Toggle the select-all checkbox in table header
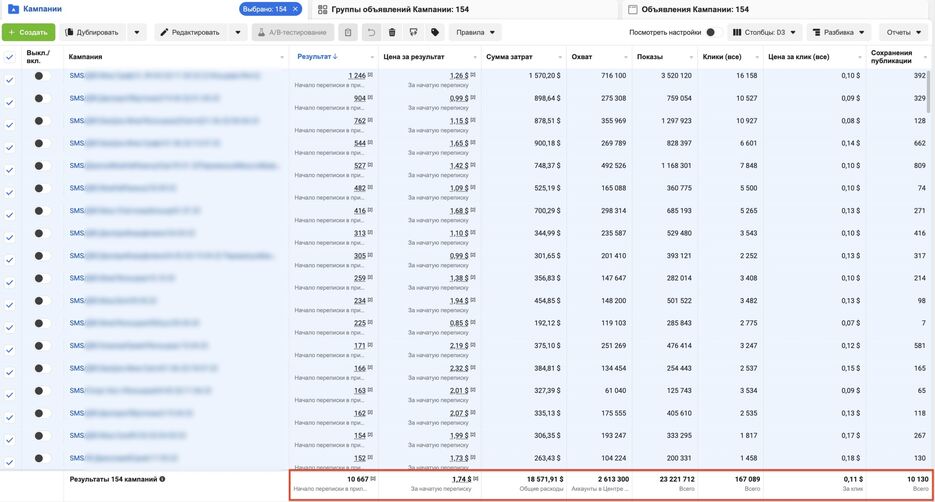This screenshot has height=502, width=935. [x=10, y=57]
